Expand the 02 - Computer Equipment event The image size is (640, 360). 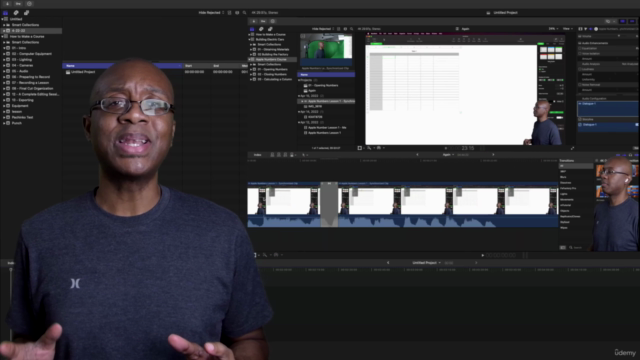4,54
